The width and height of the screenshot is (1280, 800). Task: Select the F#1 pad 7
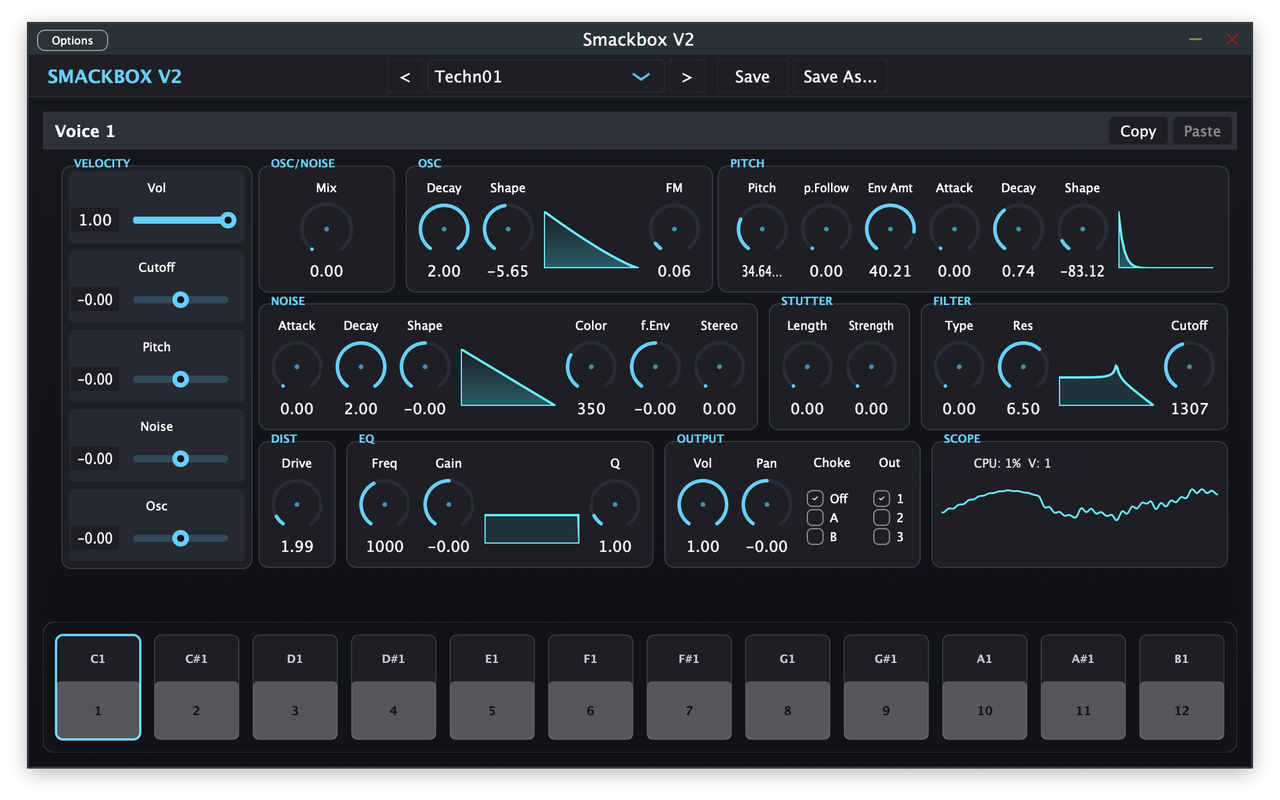(x=689, y=687)
